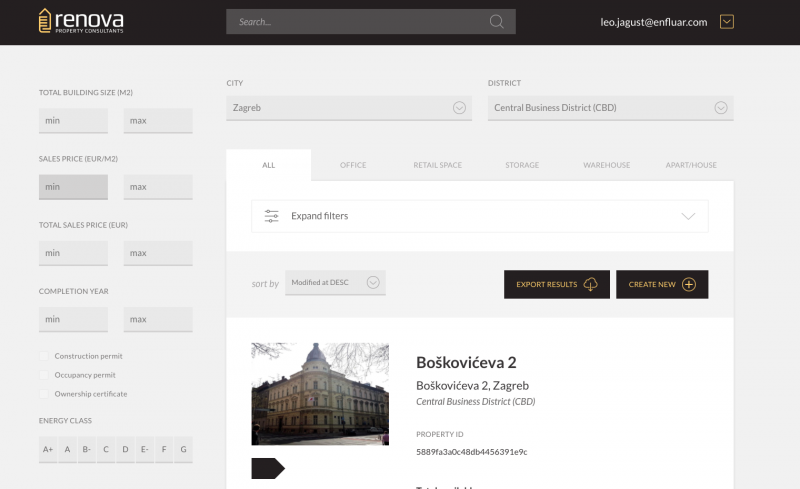This screenshot has height=489, width=800.
Task: Click the address Boškovićeva 2, Zagreb
Action: [x=472, y=385]
